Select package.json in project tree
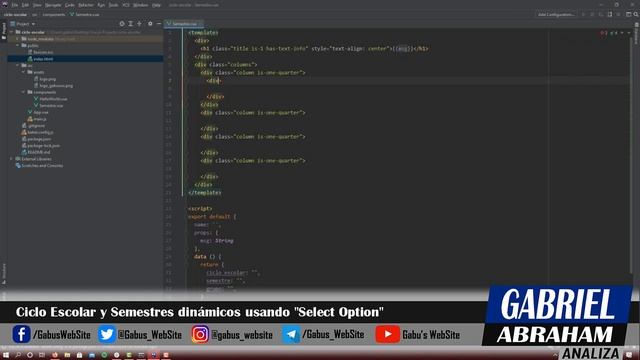The width and height of the screenshot is (640, 360). pos(36,139)
